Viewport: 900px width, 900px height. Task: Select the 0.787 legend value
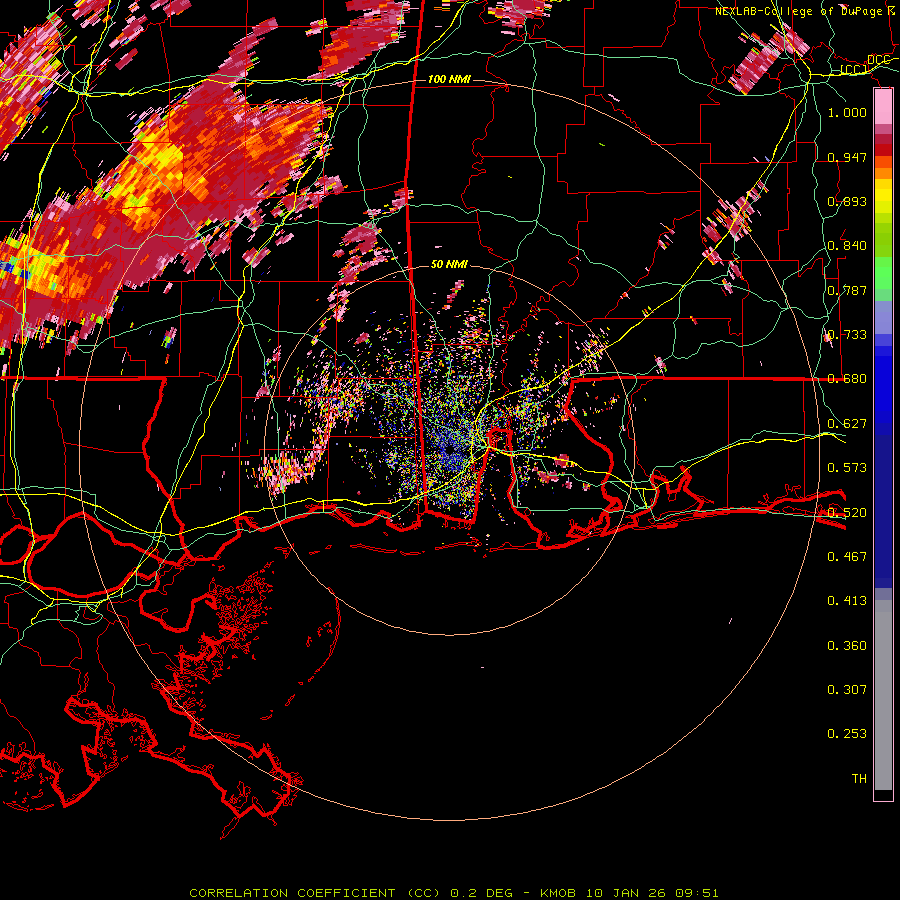(847, 290)
